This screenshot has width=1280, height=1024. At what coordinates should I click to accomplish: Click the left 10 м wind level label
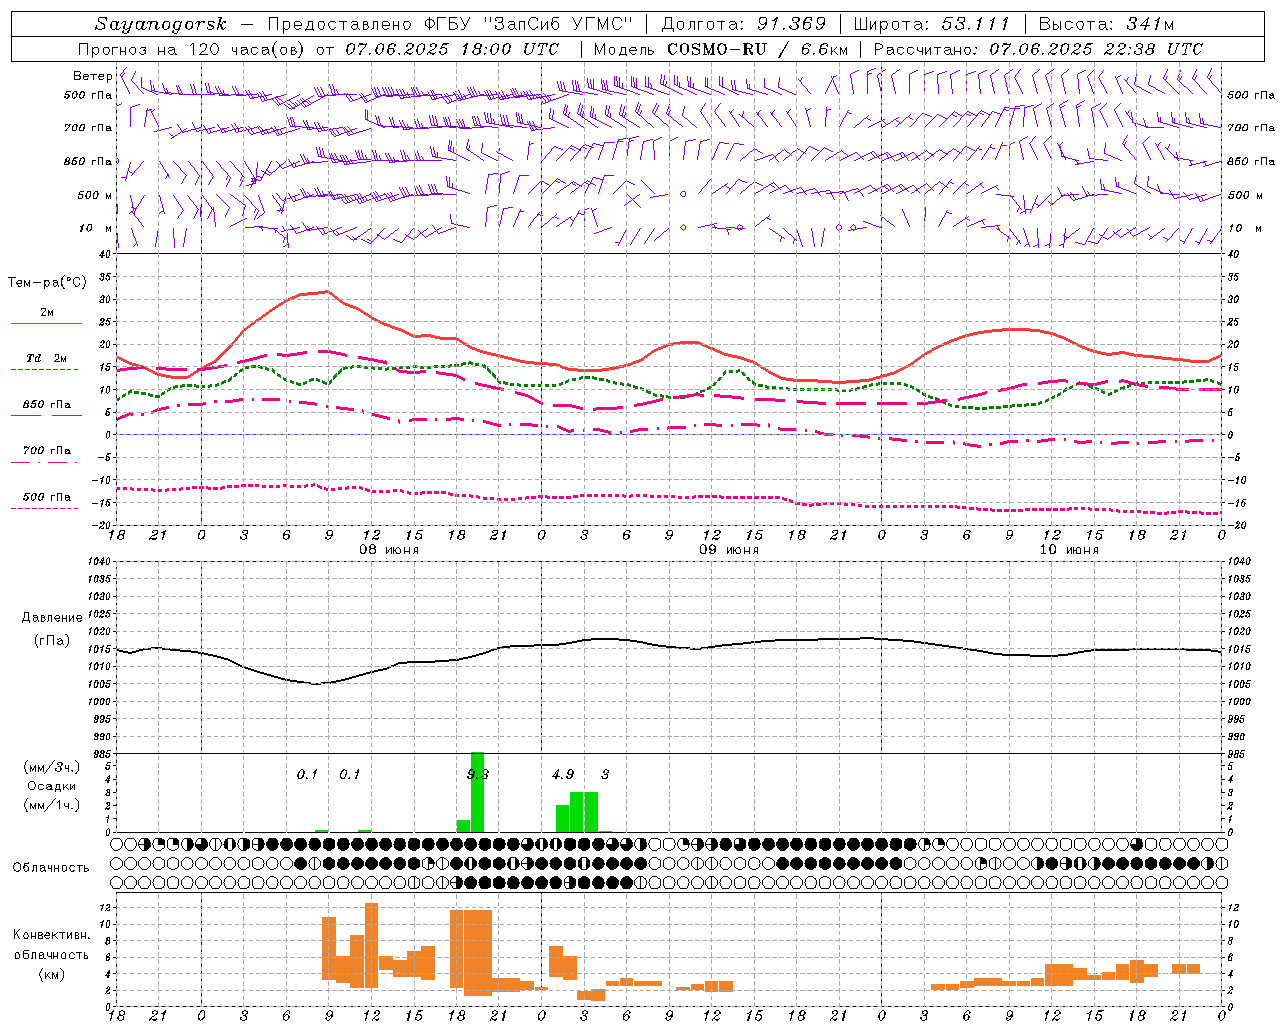95,229
